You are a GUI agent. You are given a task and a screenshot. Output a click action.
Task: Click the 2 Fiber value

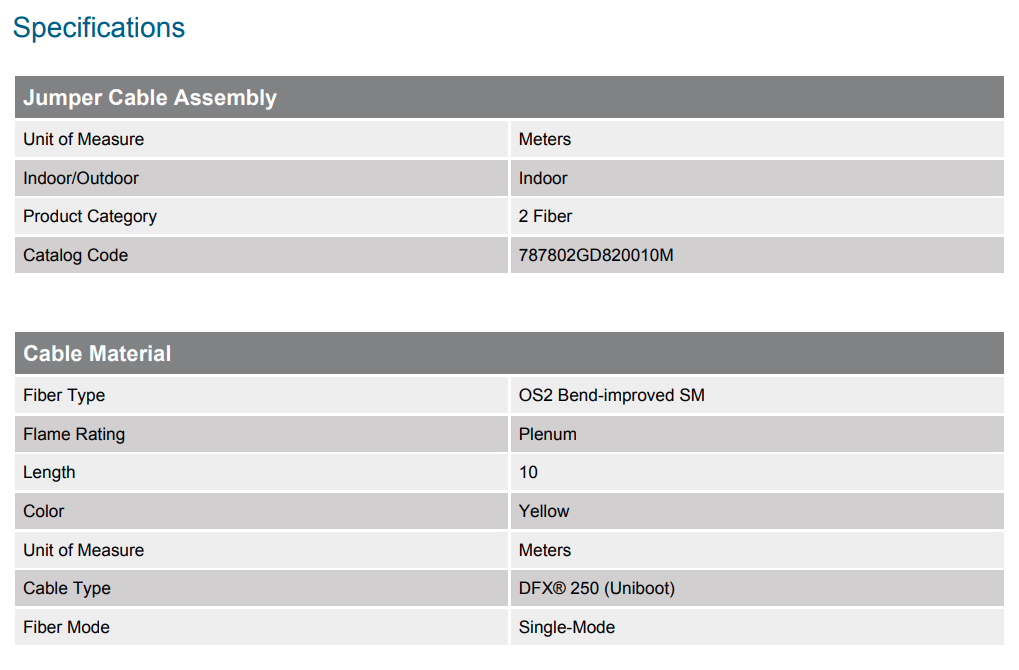[x=545, y=216]
